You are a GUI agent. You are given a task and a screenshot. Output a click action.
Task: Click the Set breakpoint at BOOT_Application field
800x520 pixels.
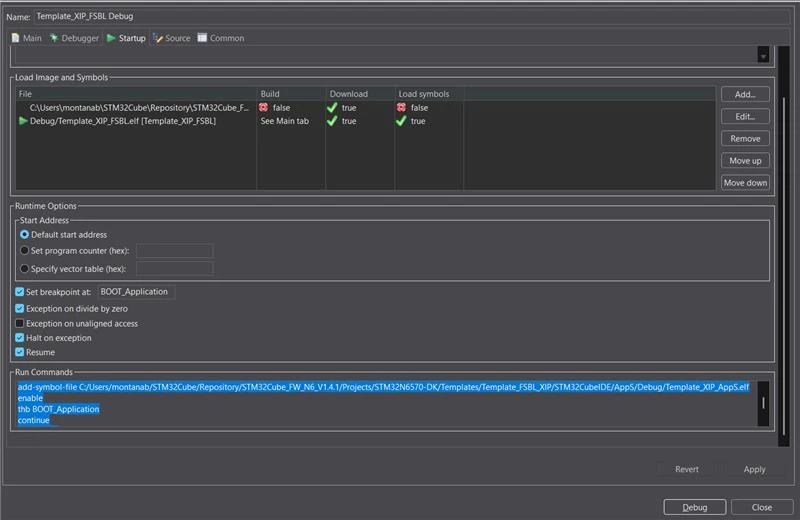[136, 292]
